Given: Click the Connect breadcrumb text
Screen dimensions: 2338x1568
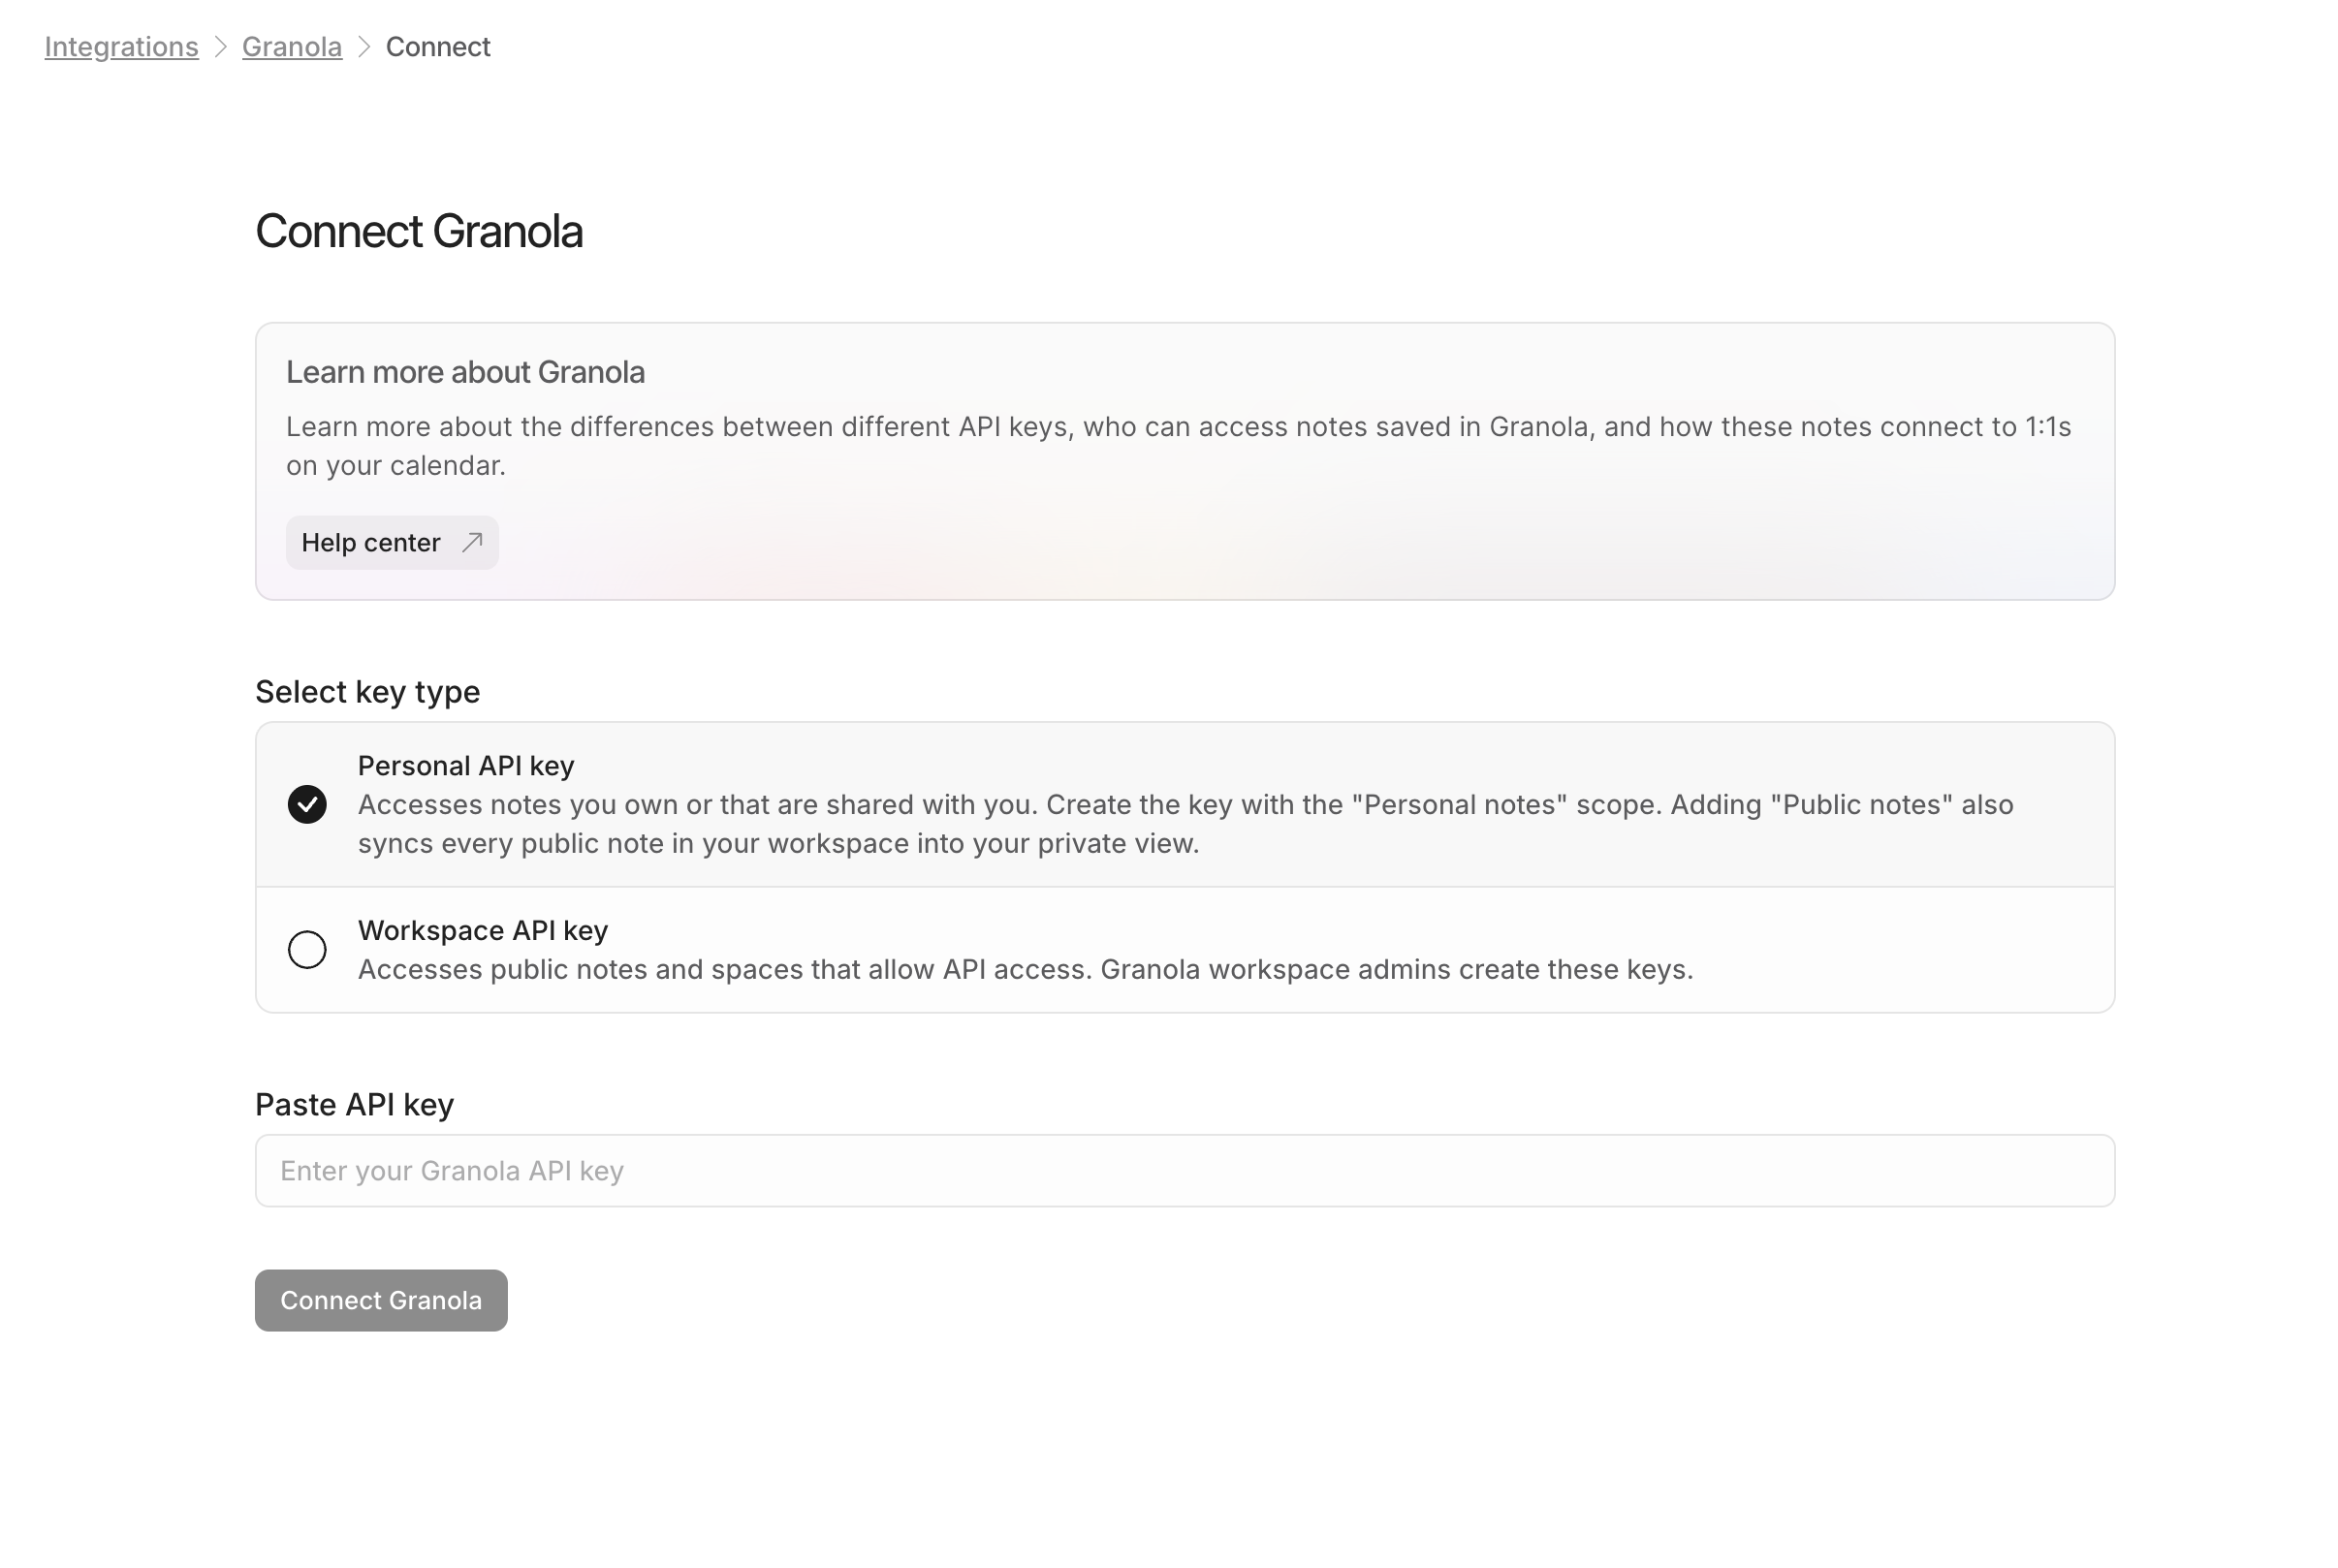Looking at the screenshot, I should coord(437,47).
